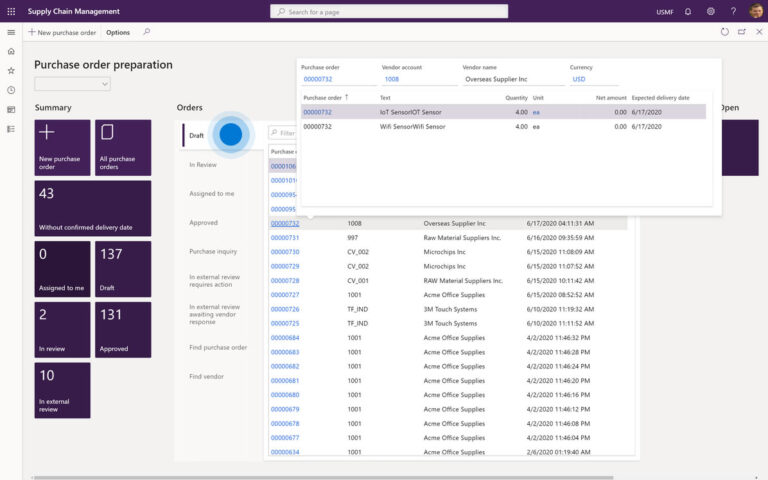This screenshot has height=480, width=768.
Task: Click the USMF company selector
Action: (x=665, y=12)
